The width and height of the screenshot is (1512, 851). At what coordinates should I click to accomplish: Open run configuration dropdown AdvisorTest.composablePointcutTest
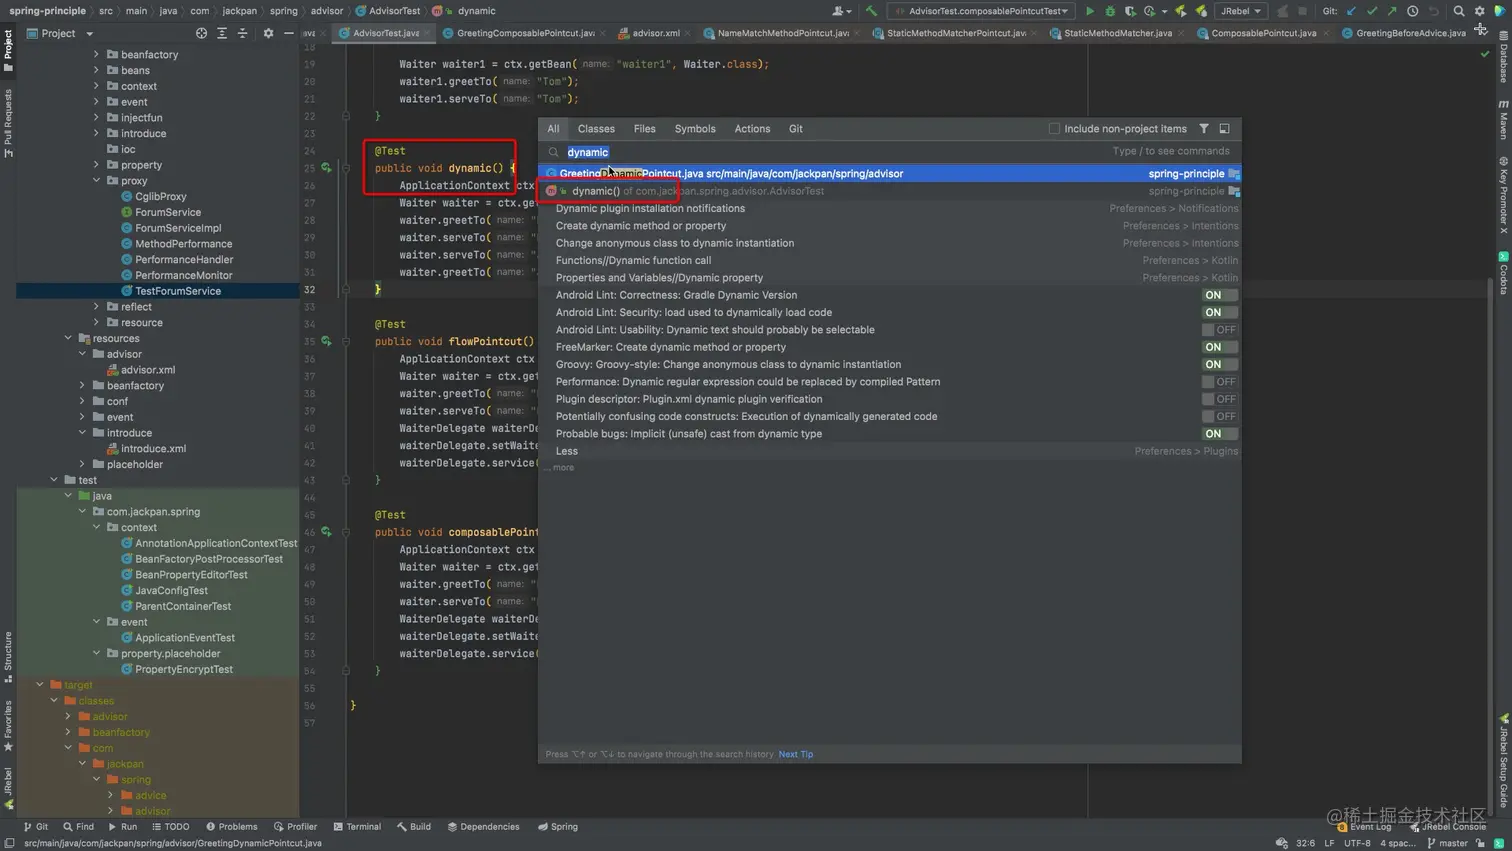click(982, 11)
